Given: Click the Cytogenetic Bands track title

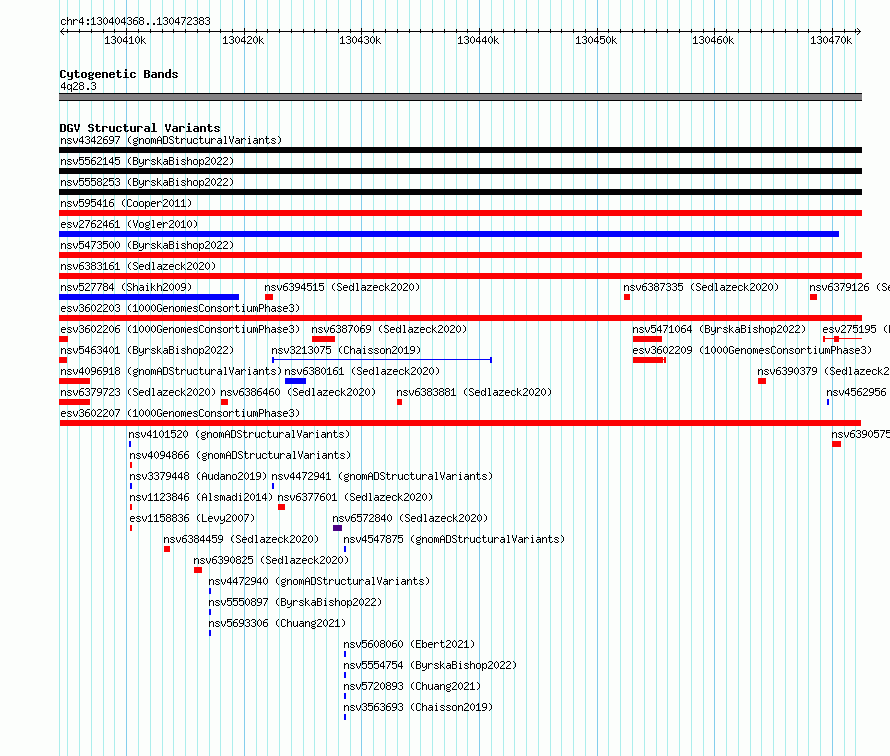Looking at the screenshot, I should [x=119, y=74].
